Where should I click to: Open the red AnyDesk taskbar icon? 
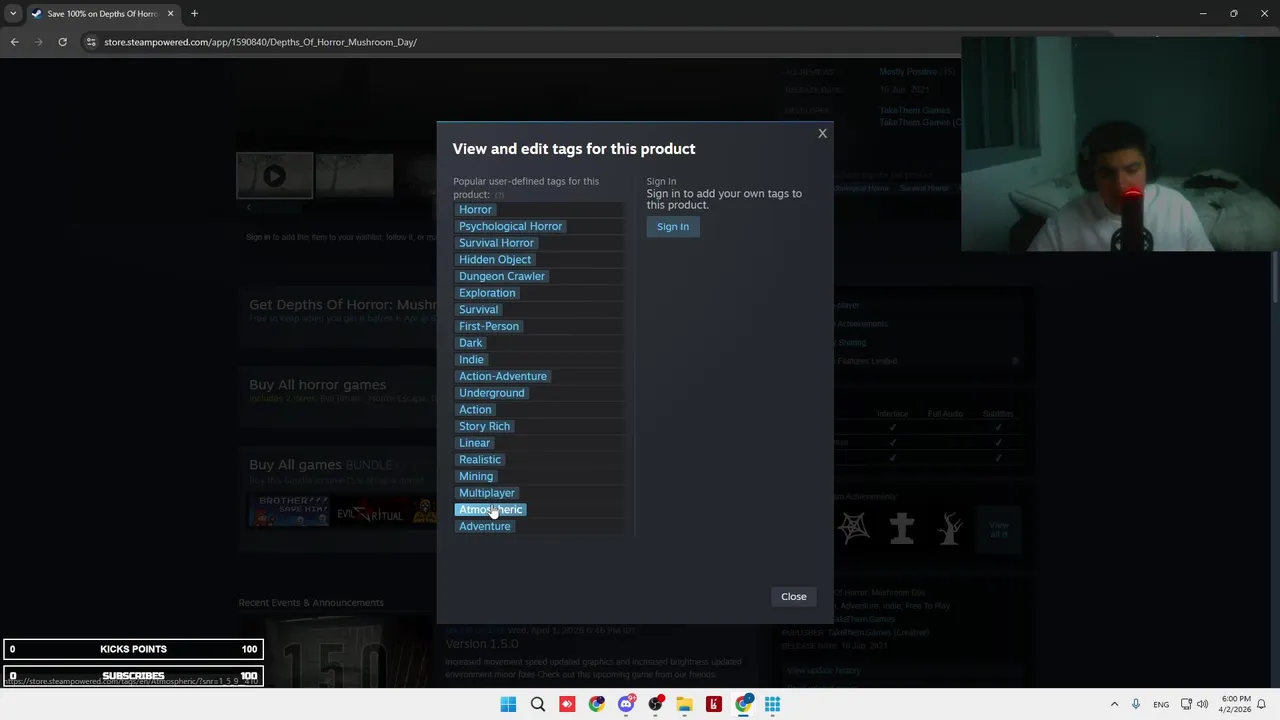click(567, 704)
